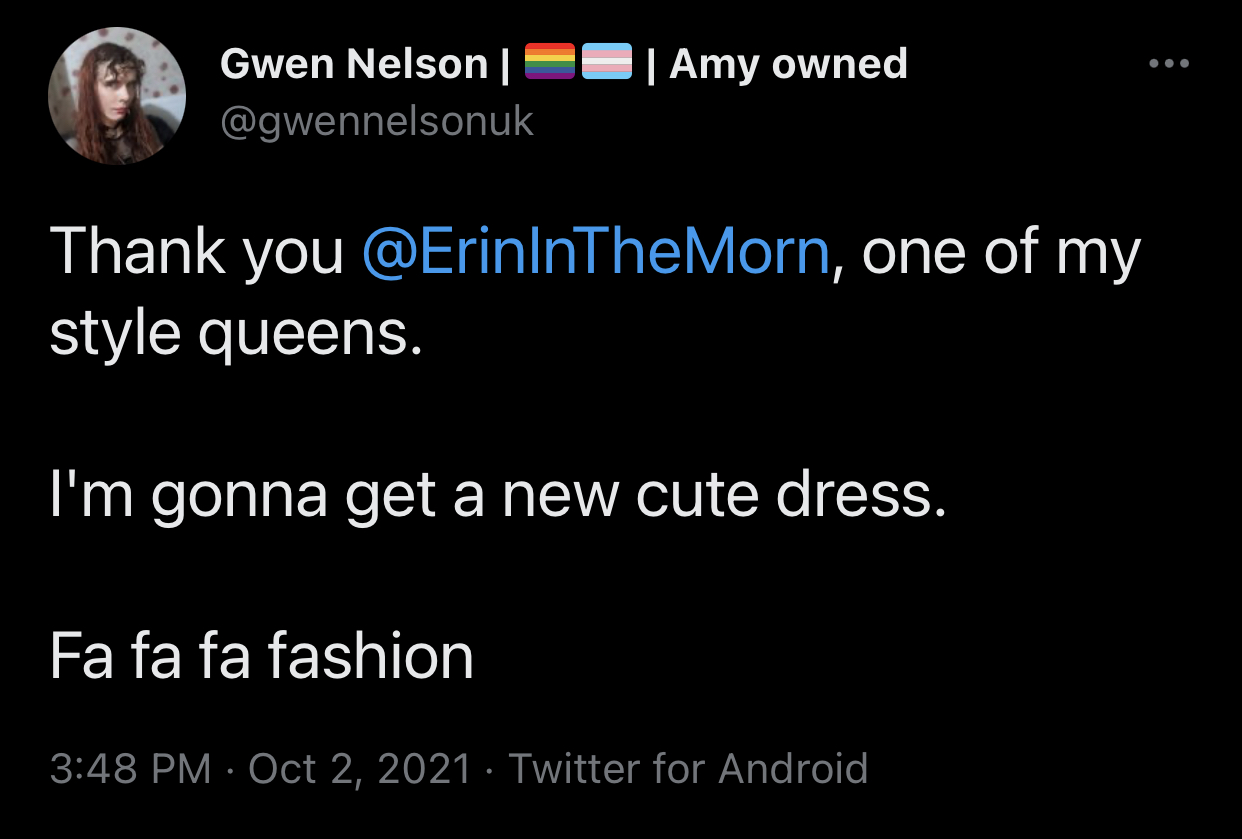Click the word "fashion" in the tweet
The height and width of the screenshot is (839, 1242).
(x=370, y=657)
